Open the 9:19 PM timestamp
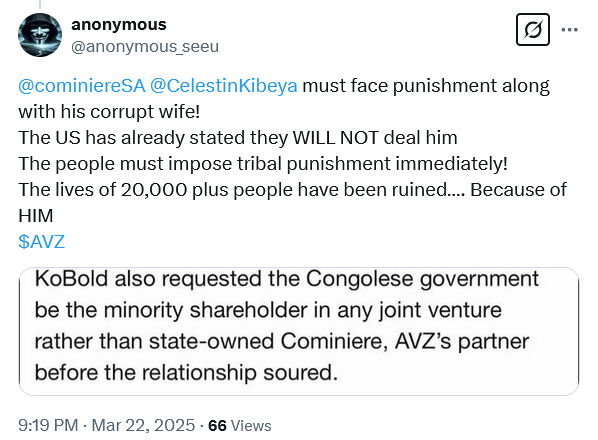The image size is (598, 440). 48,426
